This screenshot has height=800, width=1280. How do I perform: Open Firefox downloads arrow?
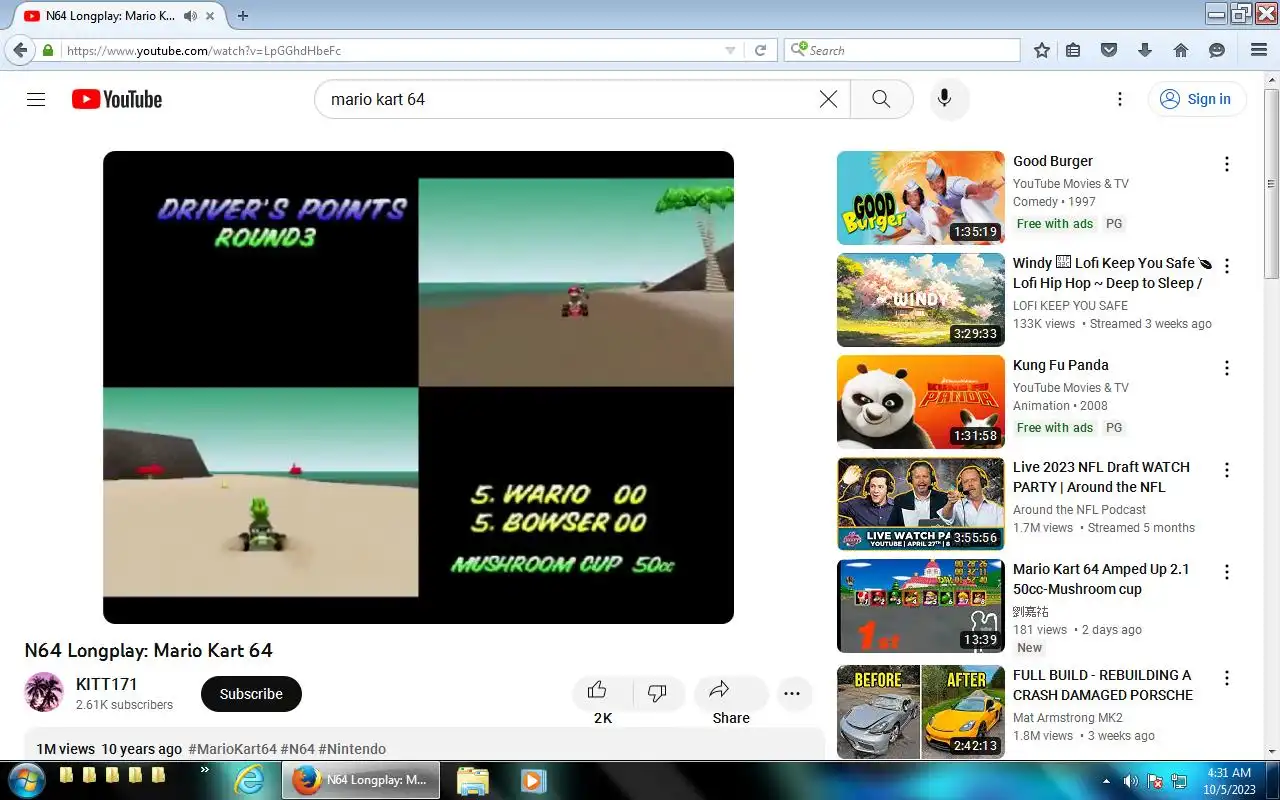(1145, 50)
